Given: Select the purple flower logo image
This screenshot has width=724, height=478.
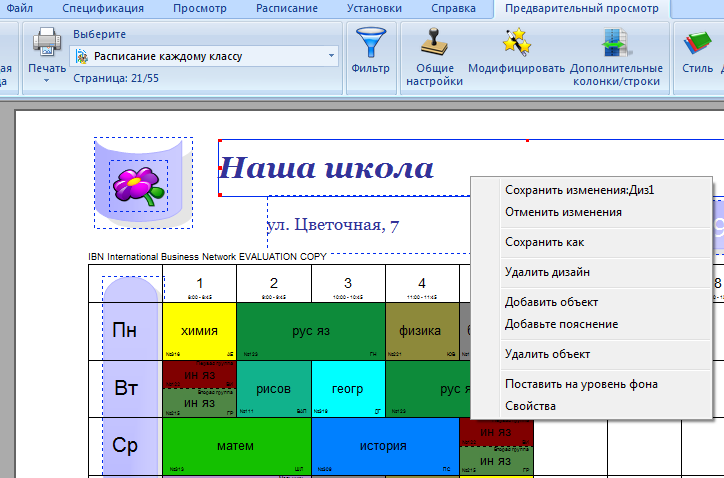Looking at the screenshot, I should point(138,185).
